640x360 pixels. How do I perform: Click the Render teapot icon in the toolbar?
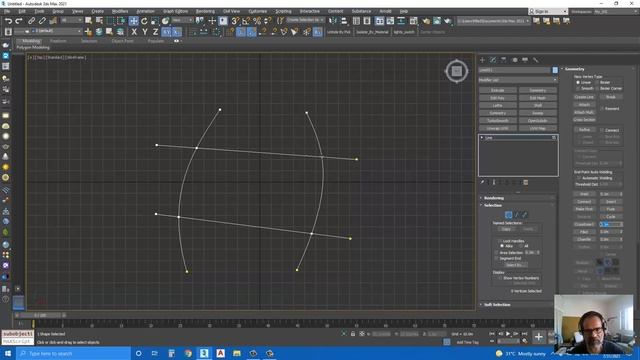pyautogui.click(x=448, y=21)
